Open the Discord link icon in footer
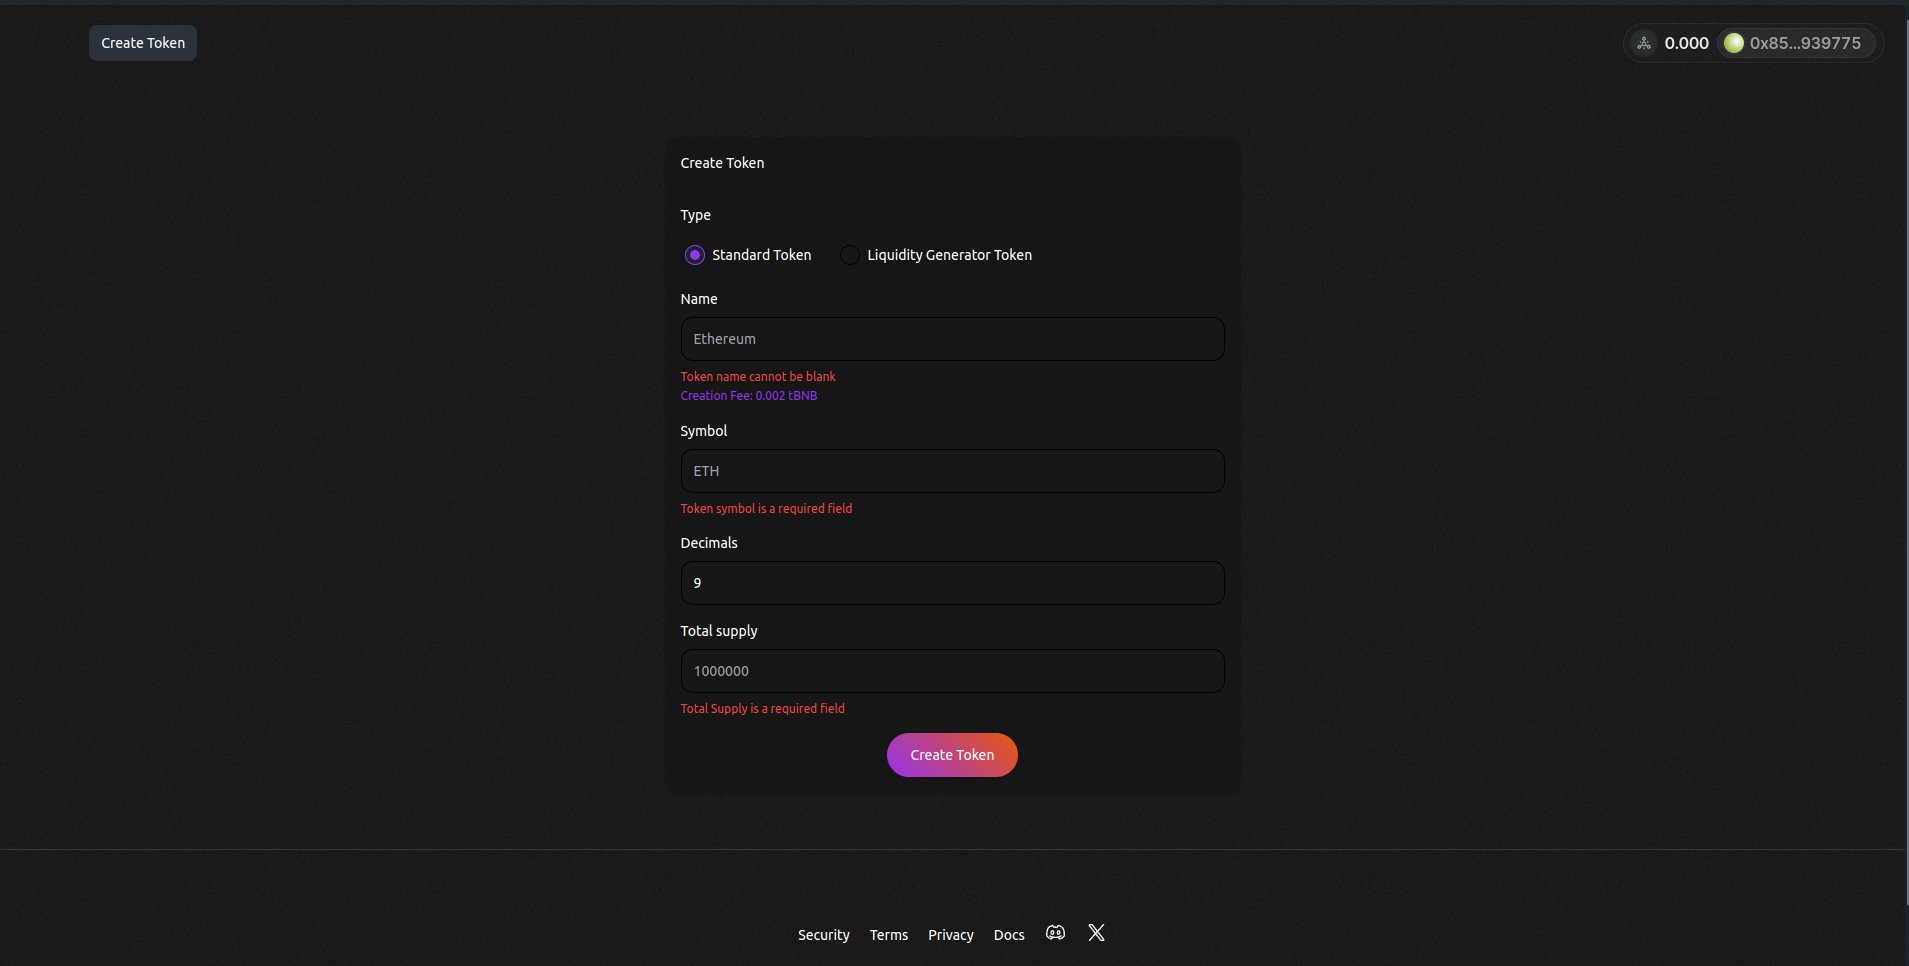Image resolution: width=1909 pixels, height=966 pixels. [x=1055, y=933]
